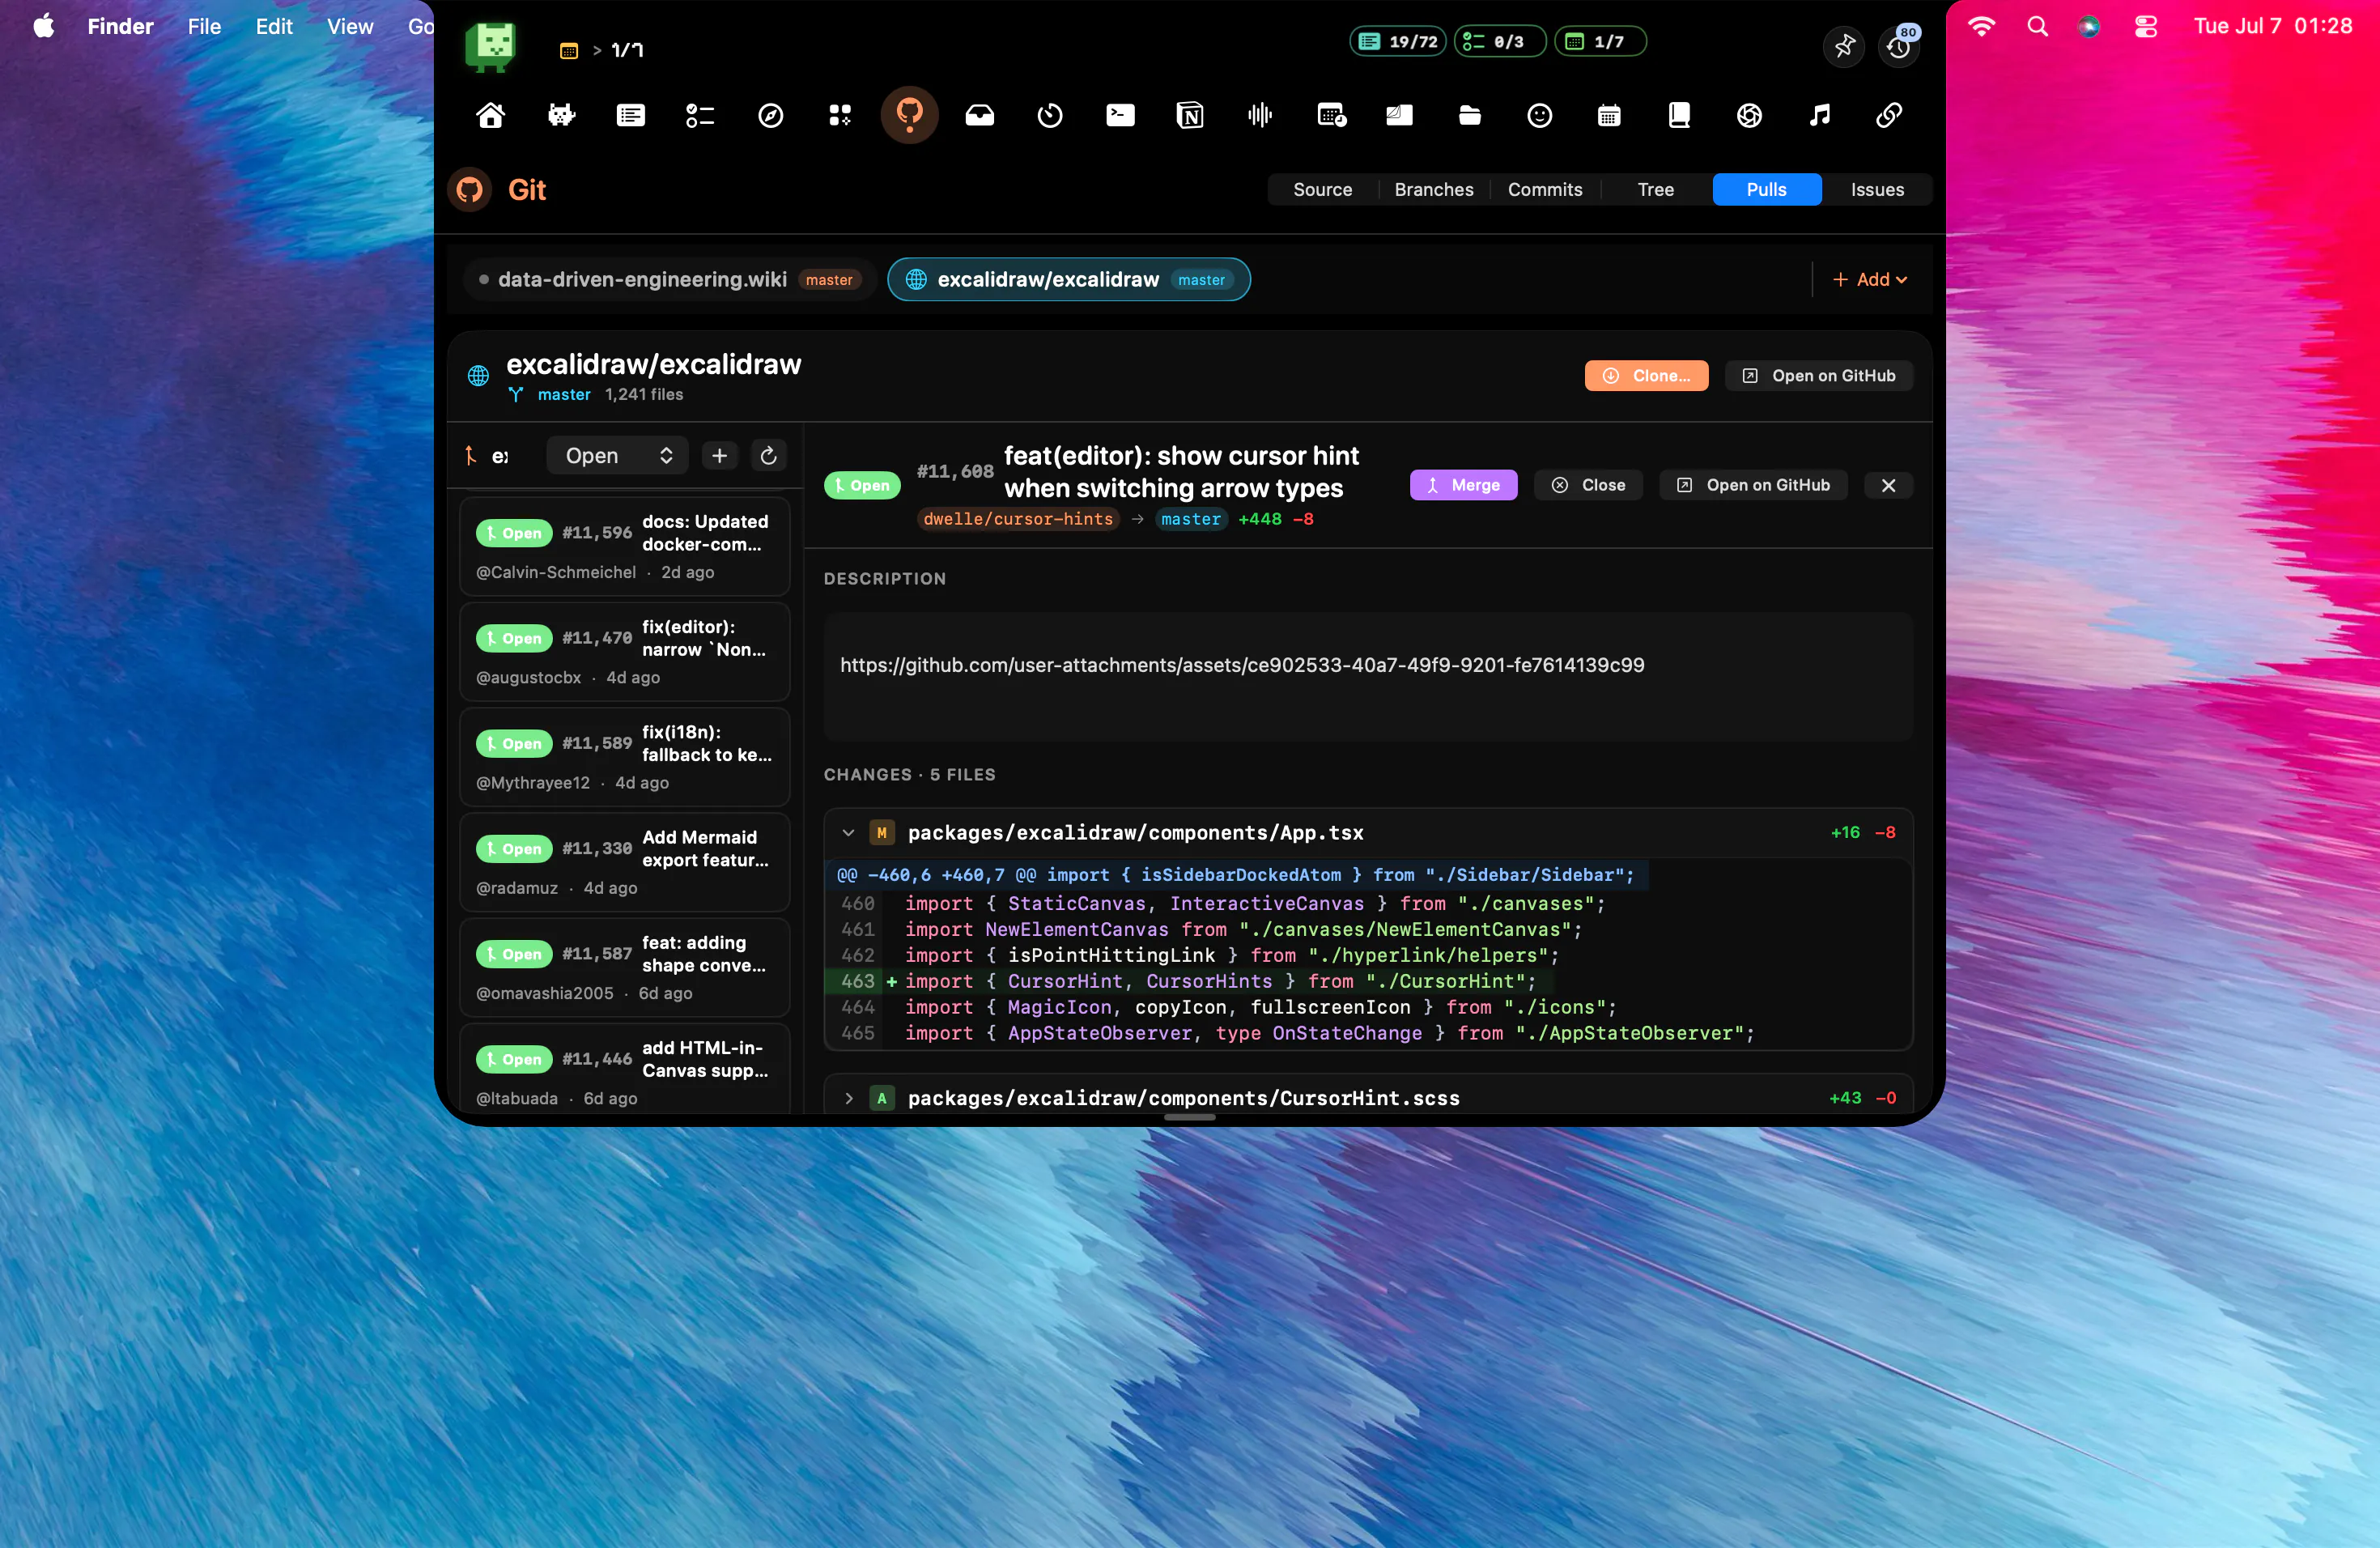Open Spotlight search in menu bar
This screenshot has width=2380, height=1548.
(x=2037, y=26)
